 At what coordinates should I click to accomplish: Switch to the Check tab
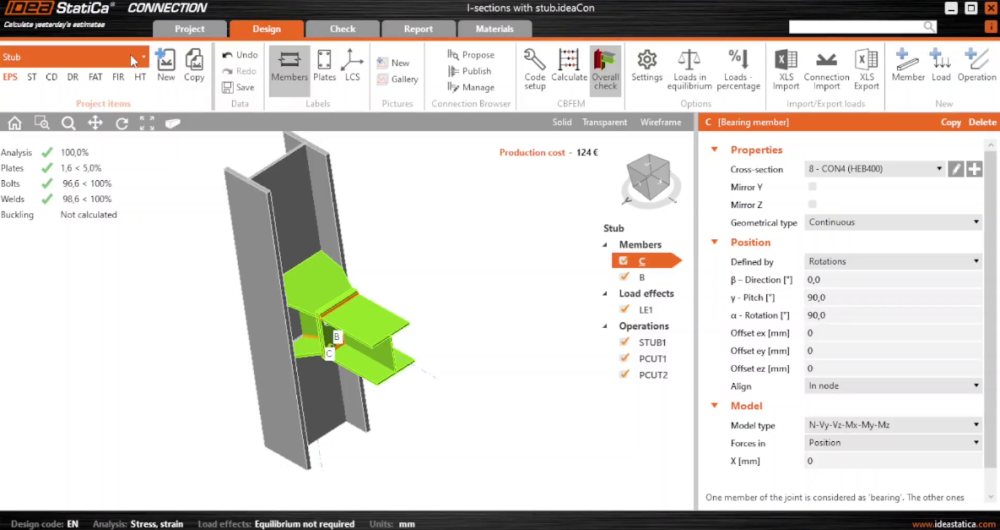click(x=342, y=29)
